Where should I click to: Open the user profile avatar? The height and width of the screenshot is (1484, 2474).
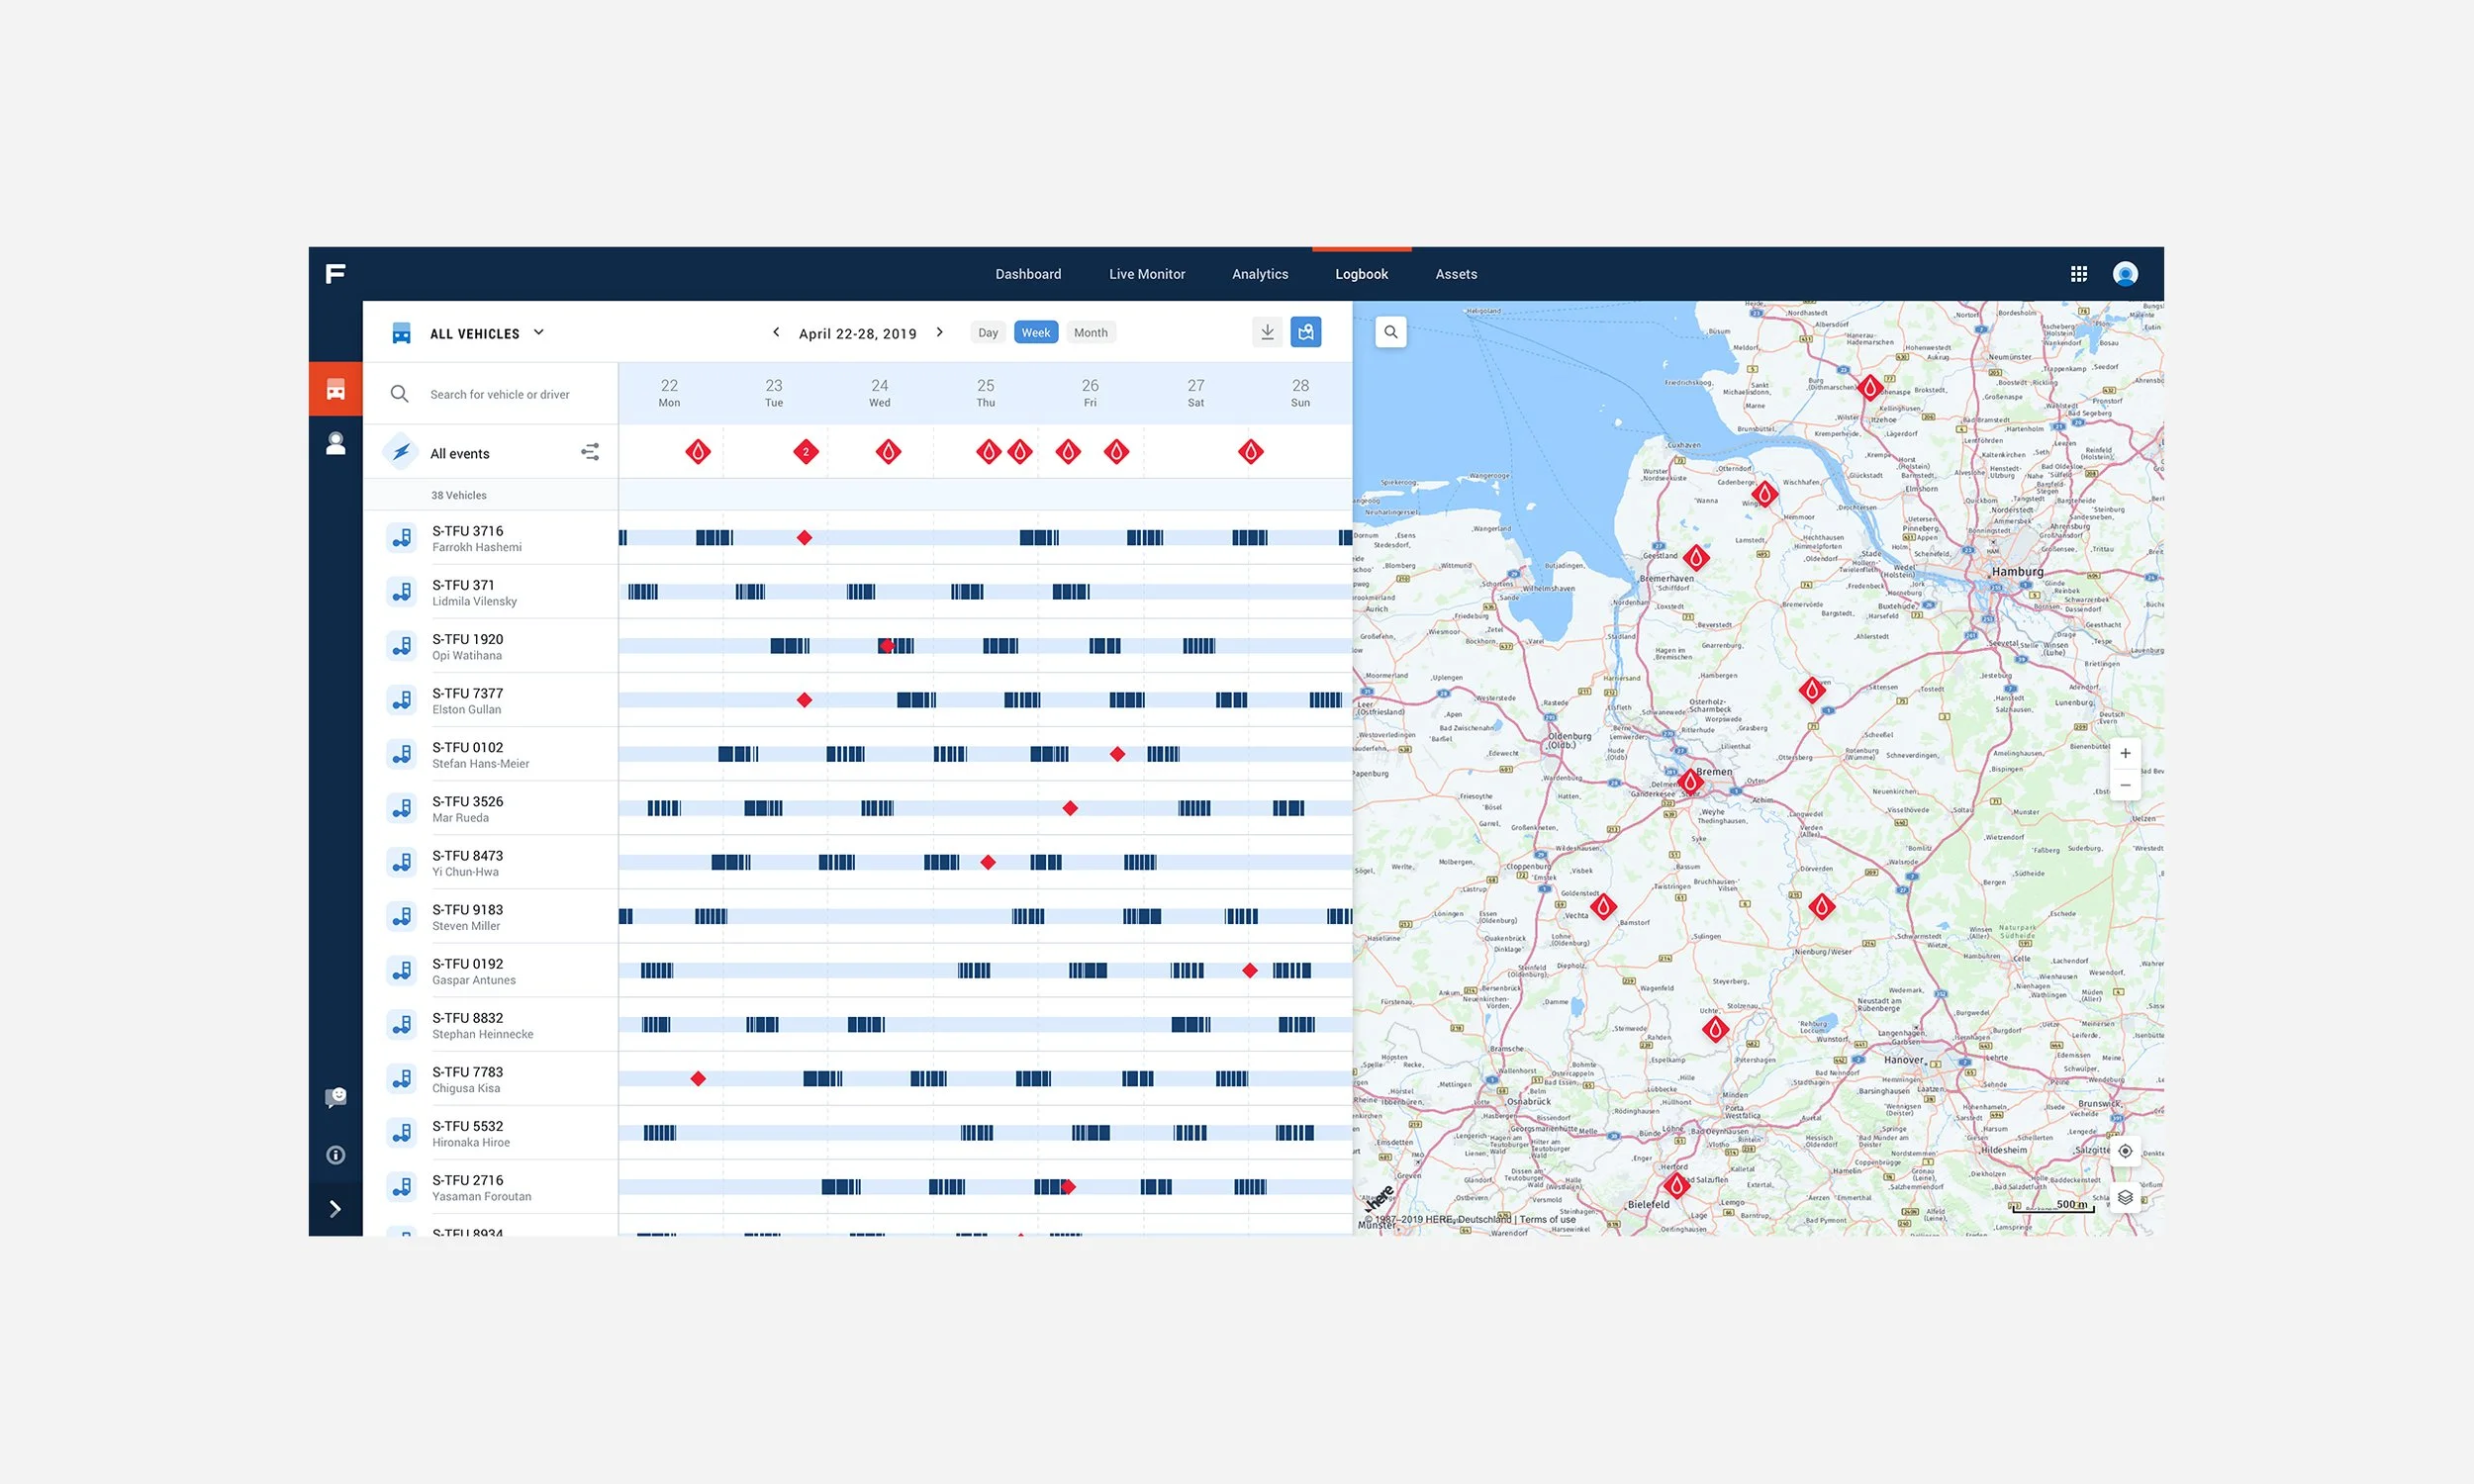[2125, 274]
